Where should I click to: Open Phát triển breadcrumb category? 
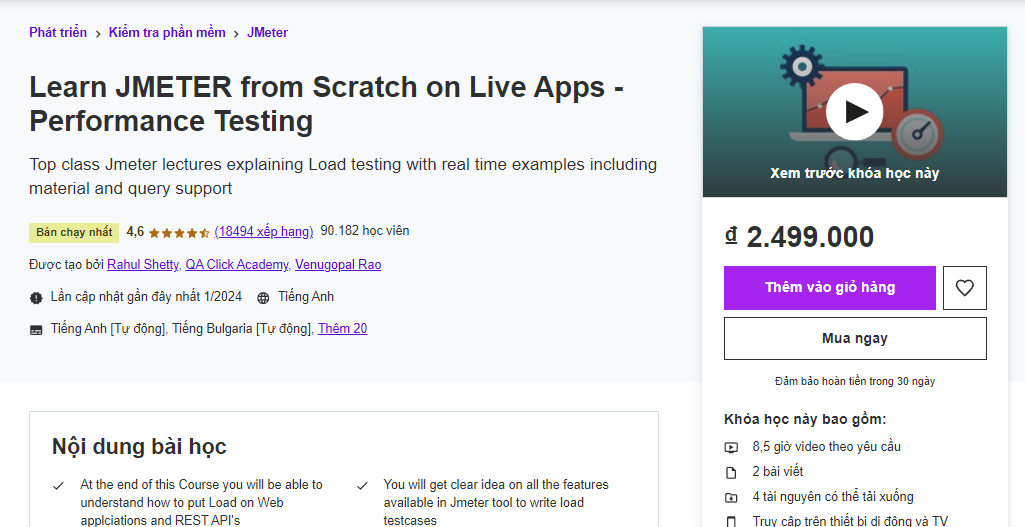(x=58, y=33)
